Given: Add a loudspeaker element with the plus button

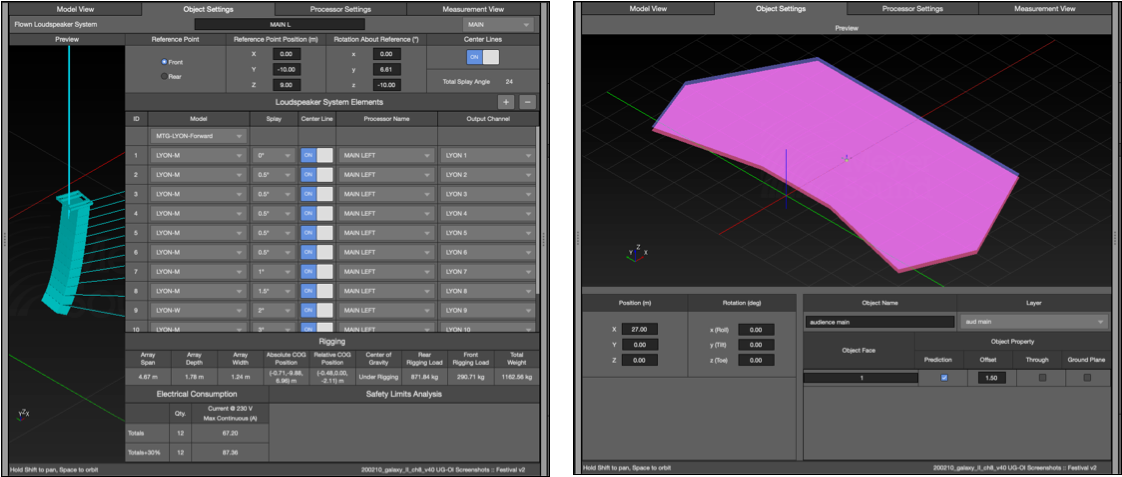Looking at the screenshot, I should (507, 102).
